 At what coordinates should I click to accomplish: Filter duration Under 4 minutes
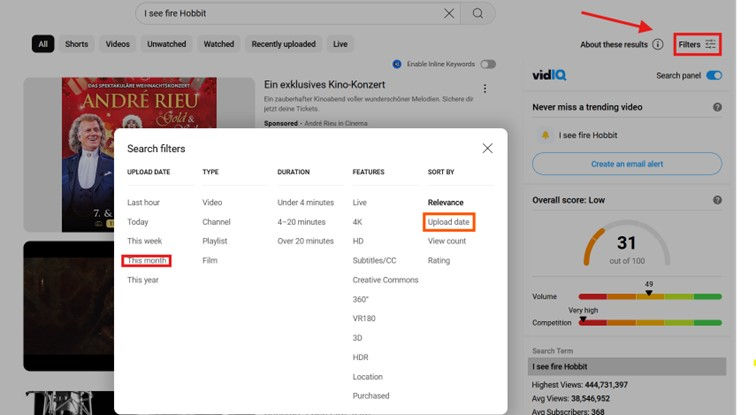coord(306,202)
